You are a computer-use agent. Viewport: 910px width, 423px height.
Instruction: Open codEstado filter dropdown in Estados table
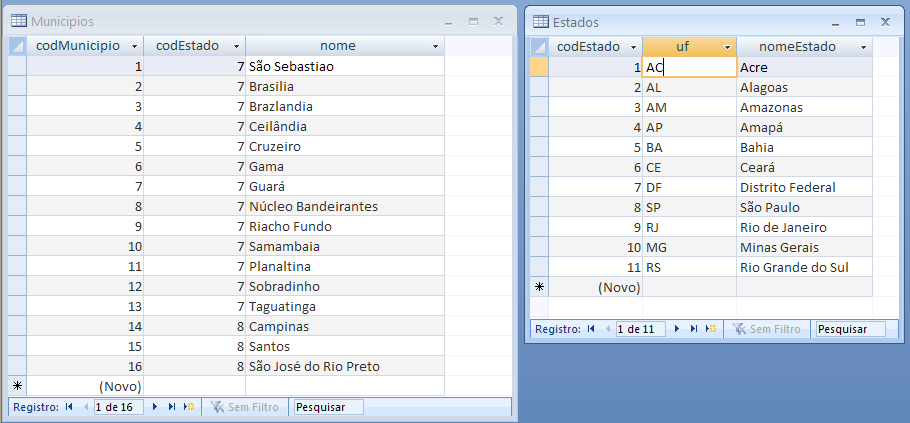pos(634,47)
